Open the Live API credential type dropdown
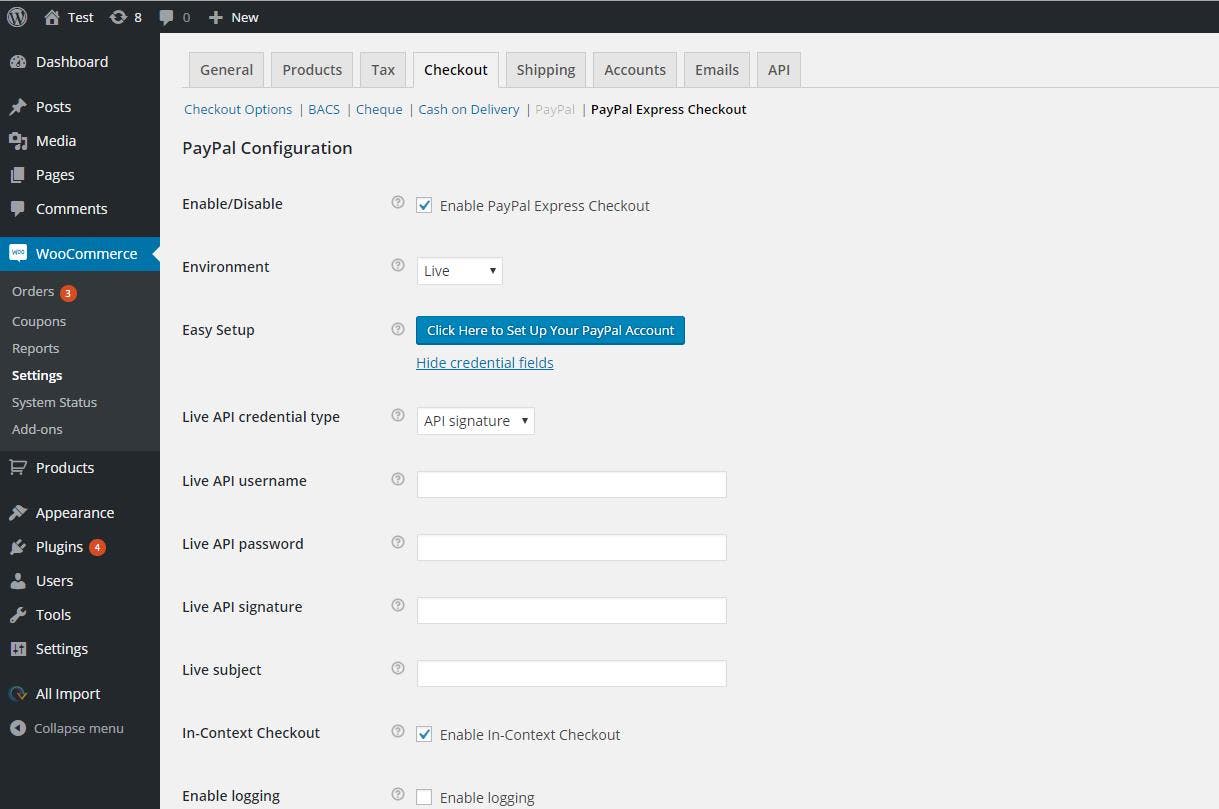The height and width of the screenshot is (809, 1219). [475, 420]
